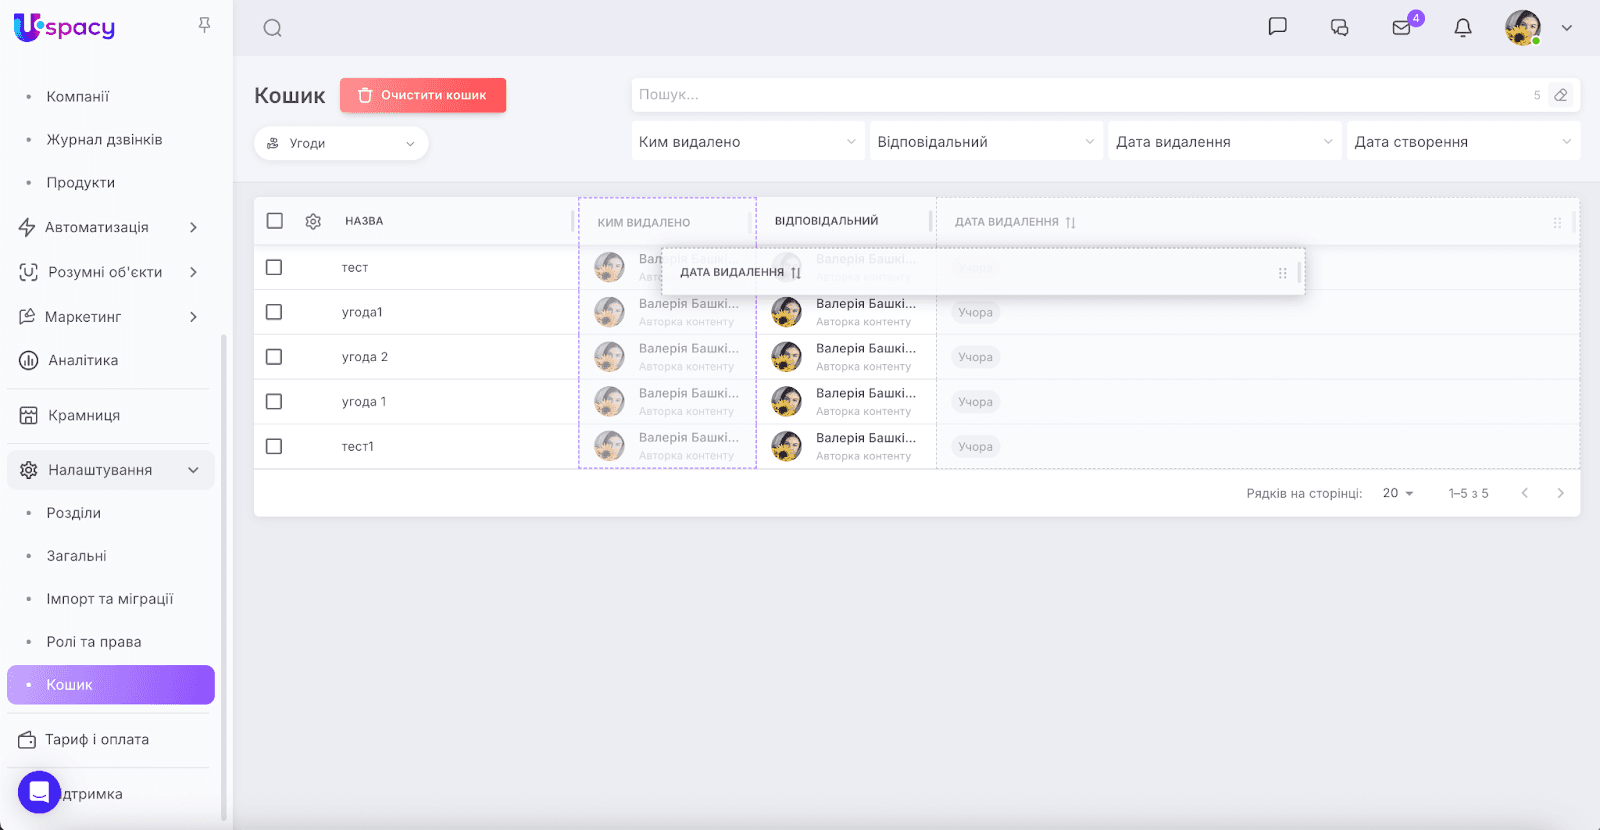Go to 'Аналітика' in the sidebar
Image resolution: width=1600 pixels, height=830 pixels.
83,360
